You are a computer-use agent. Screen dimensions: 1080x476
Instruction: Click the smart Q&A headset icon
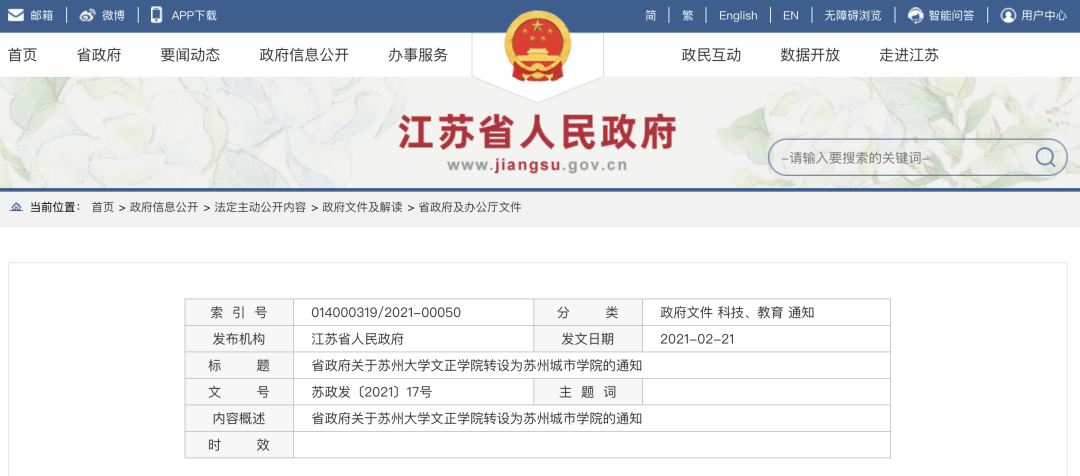[915, 15]
